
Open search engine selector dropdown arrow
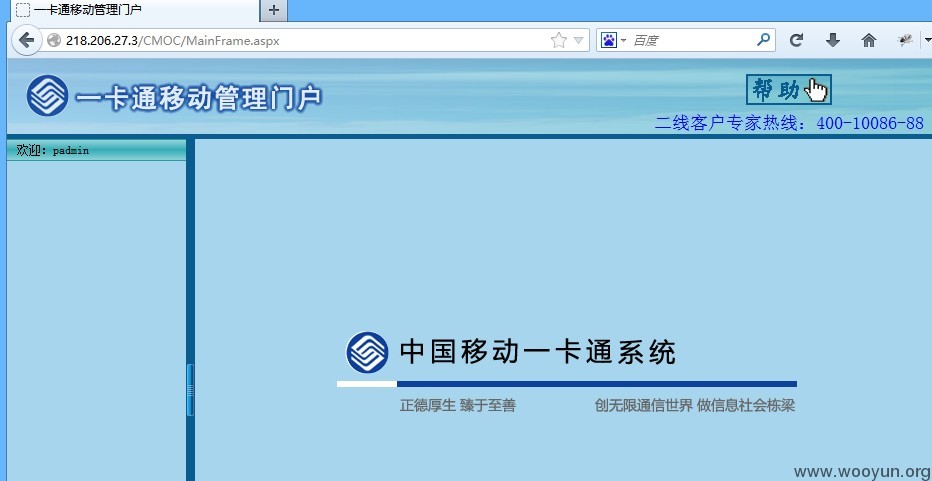(x=623, y=40)
